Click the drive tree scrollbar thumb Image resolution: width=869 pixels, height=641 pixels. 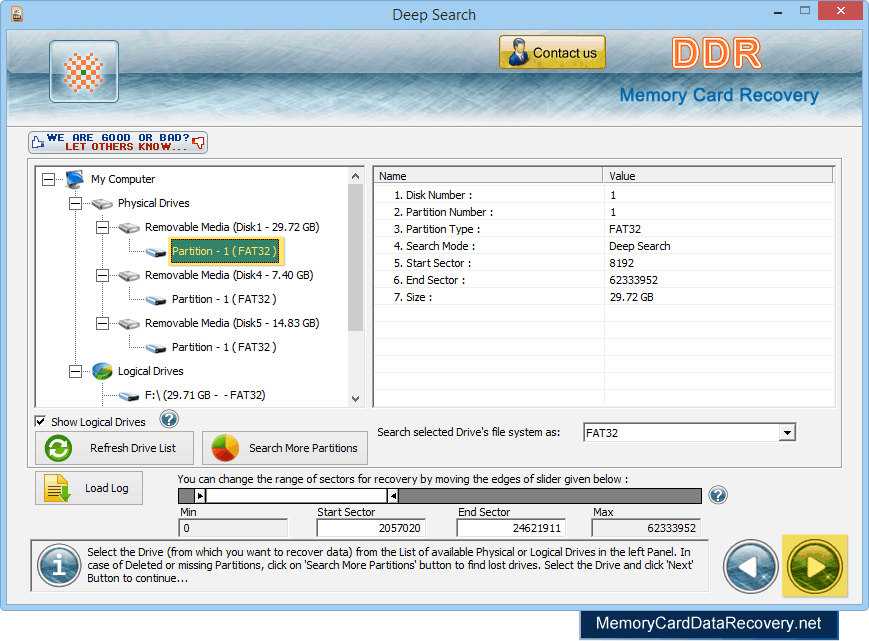[356, 258]
